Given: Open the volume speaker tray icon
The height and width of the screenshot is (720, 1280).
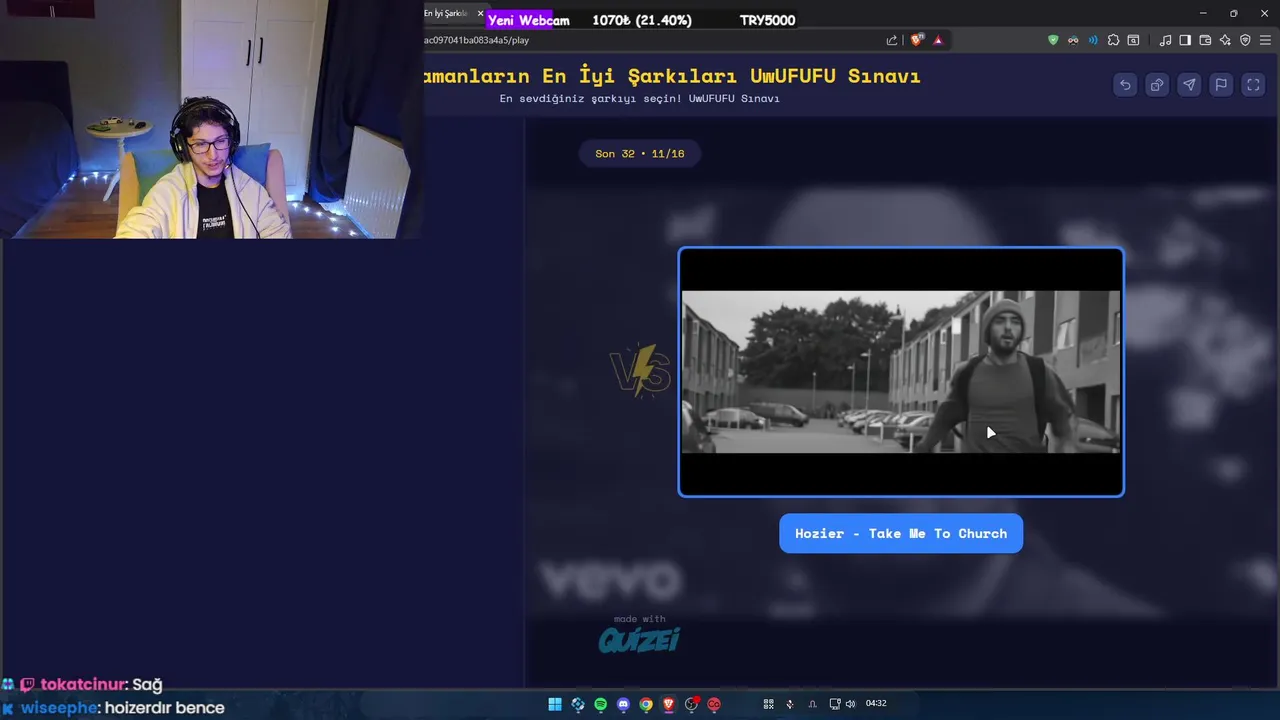Looking at the screenshot, I should point(850,704).
